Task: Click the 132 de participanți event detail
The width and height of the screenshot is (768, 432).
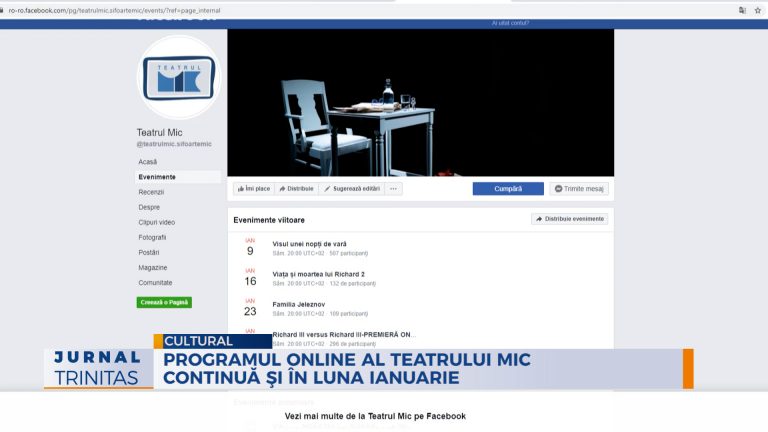Action: [x=353, y=284]
